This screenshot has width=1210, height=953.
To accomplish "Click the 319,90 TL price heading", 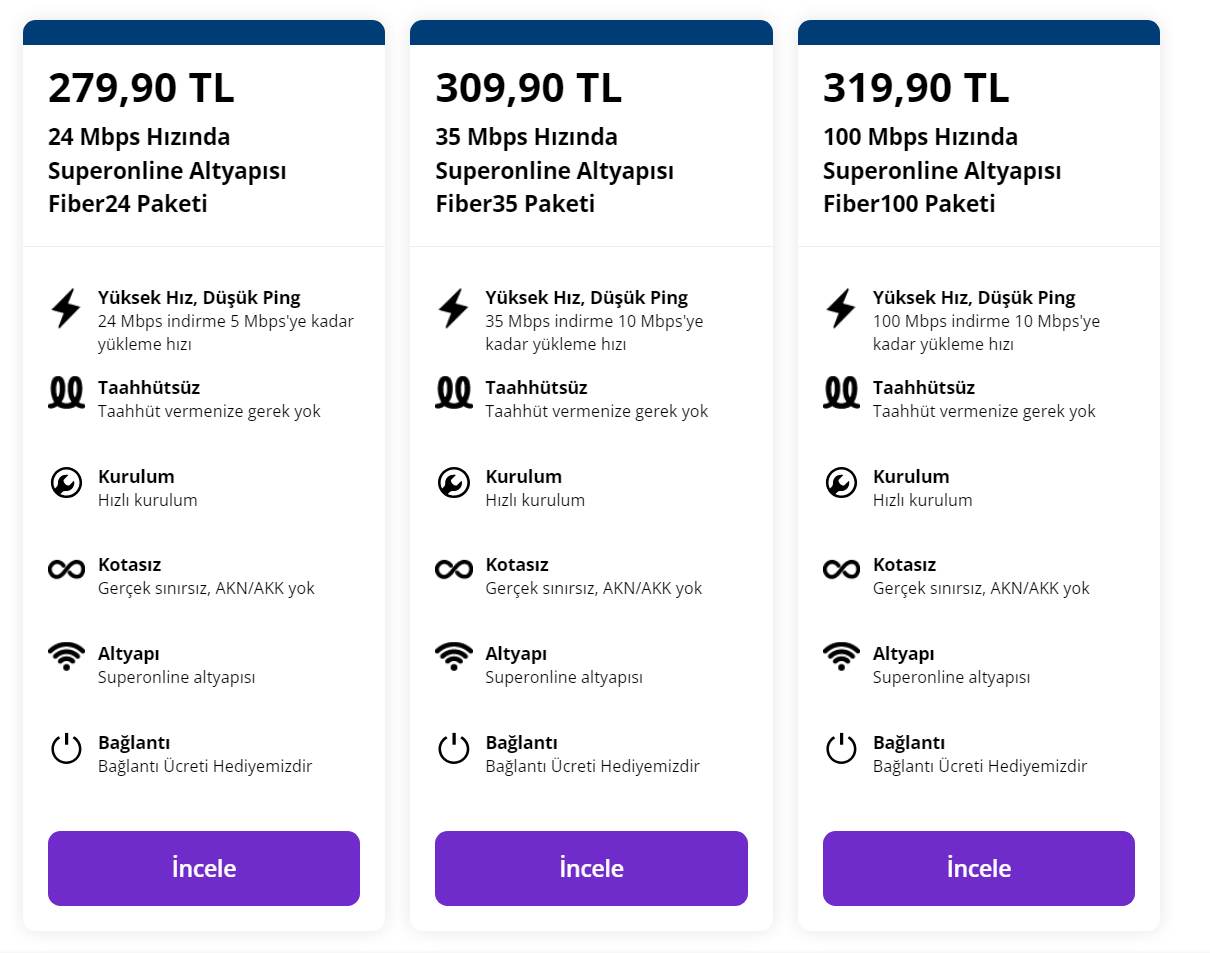I will pos(916,88).
